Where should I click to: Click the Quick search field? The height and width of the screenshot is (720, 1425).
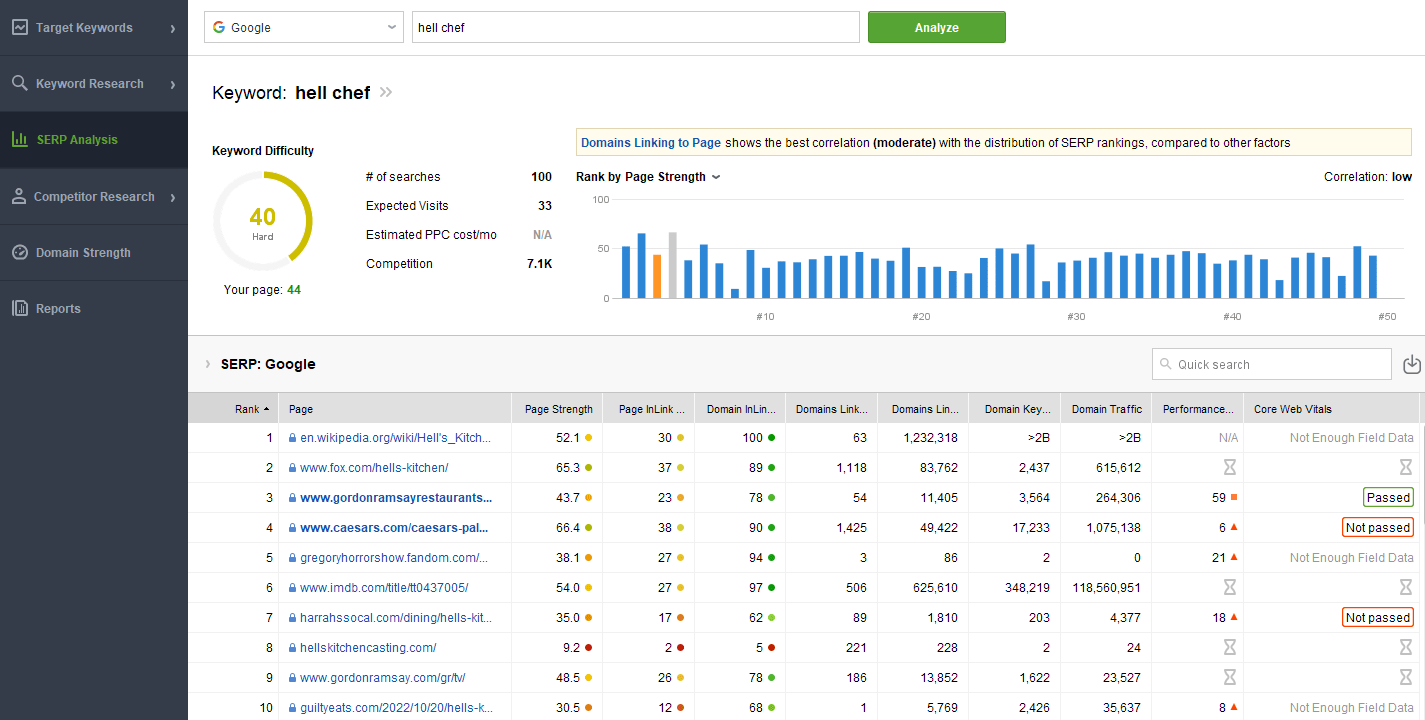(1272, 364)
